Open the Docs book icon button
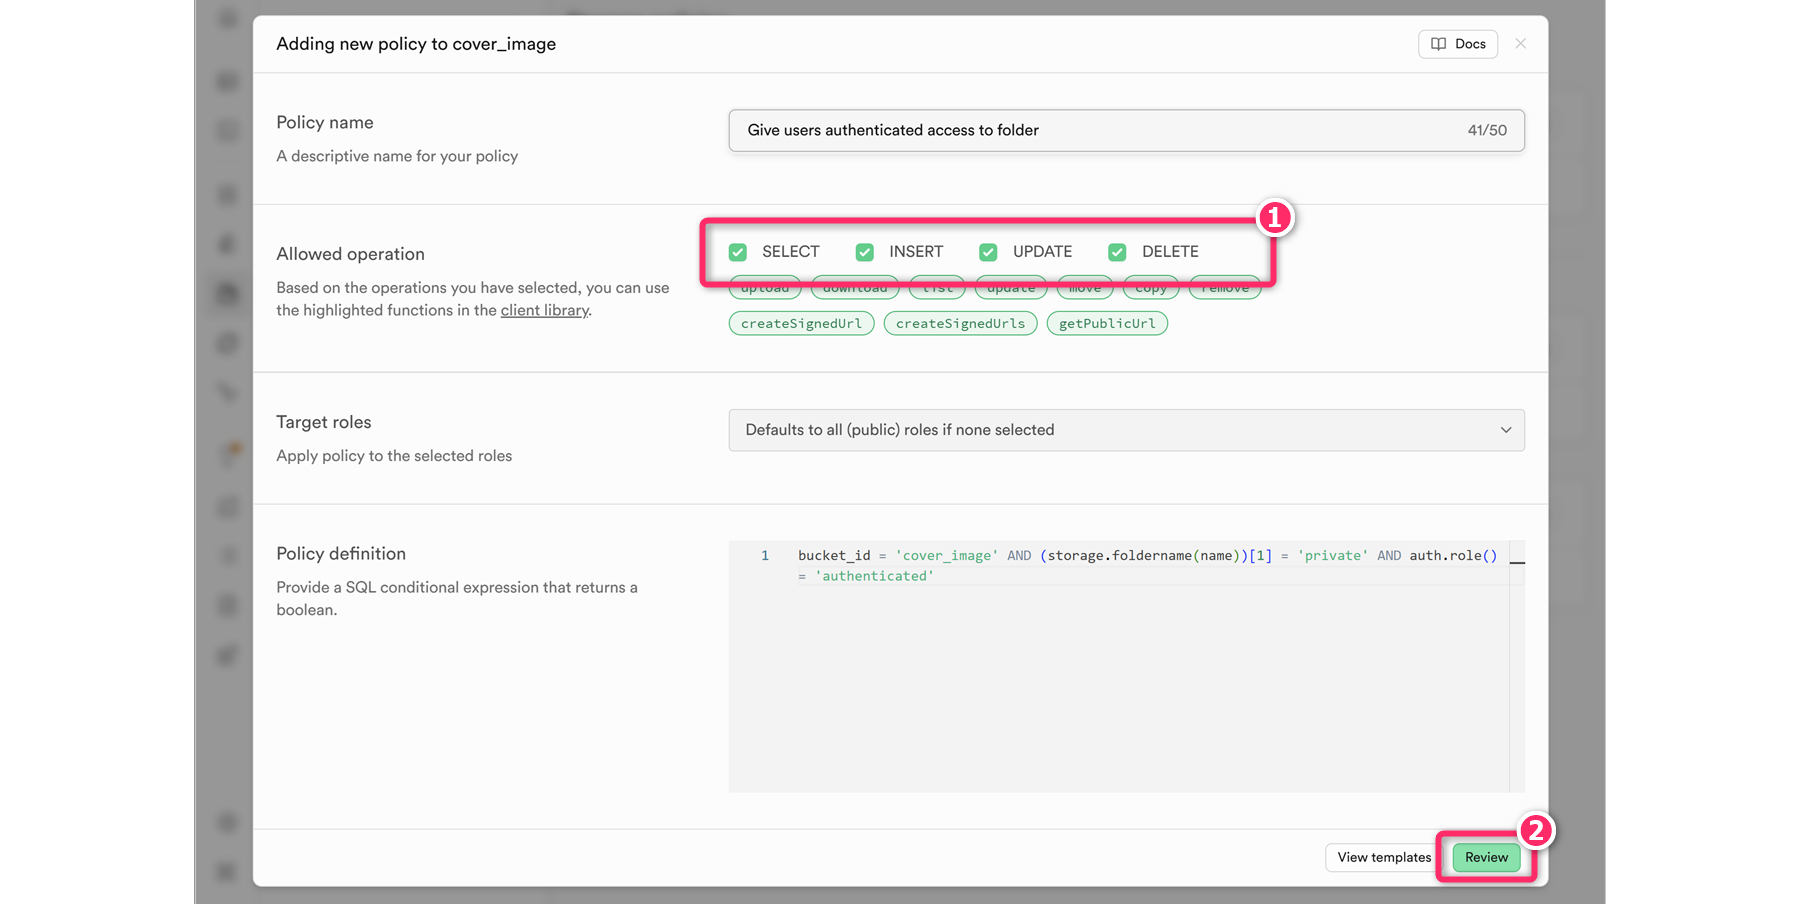The image size is (1800, 904). (x=1457, y=44)
